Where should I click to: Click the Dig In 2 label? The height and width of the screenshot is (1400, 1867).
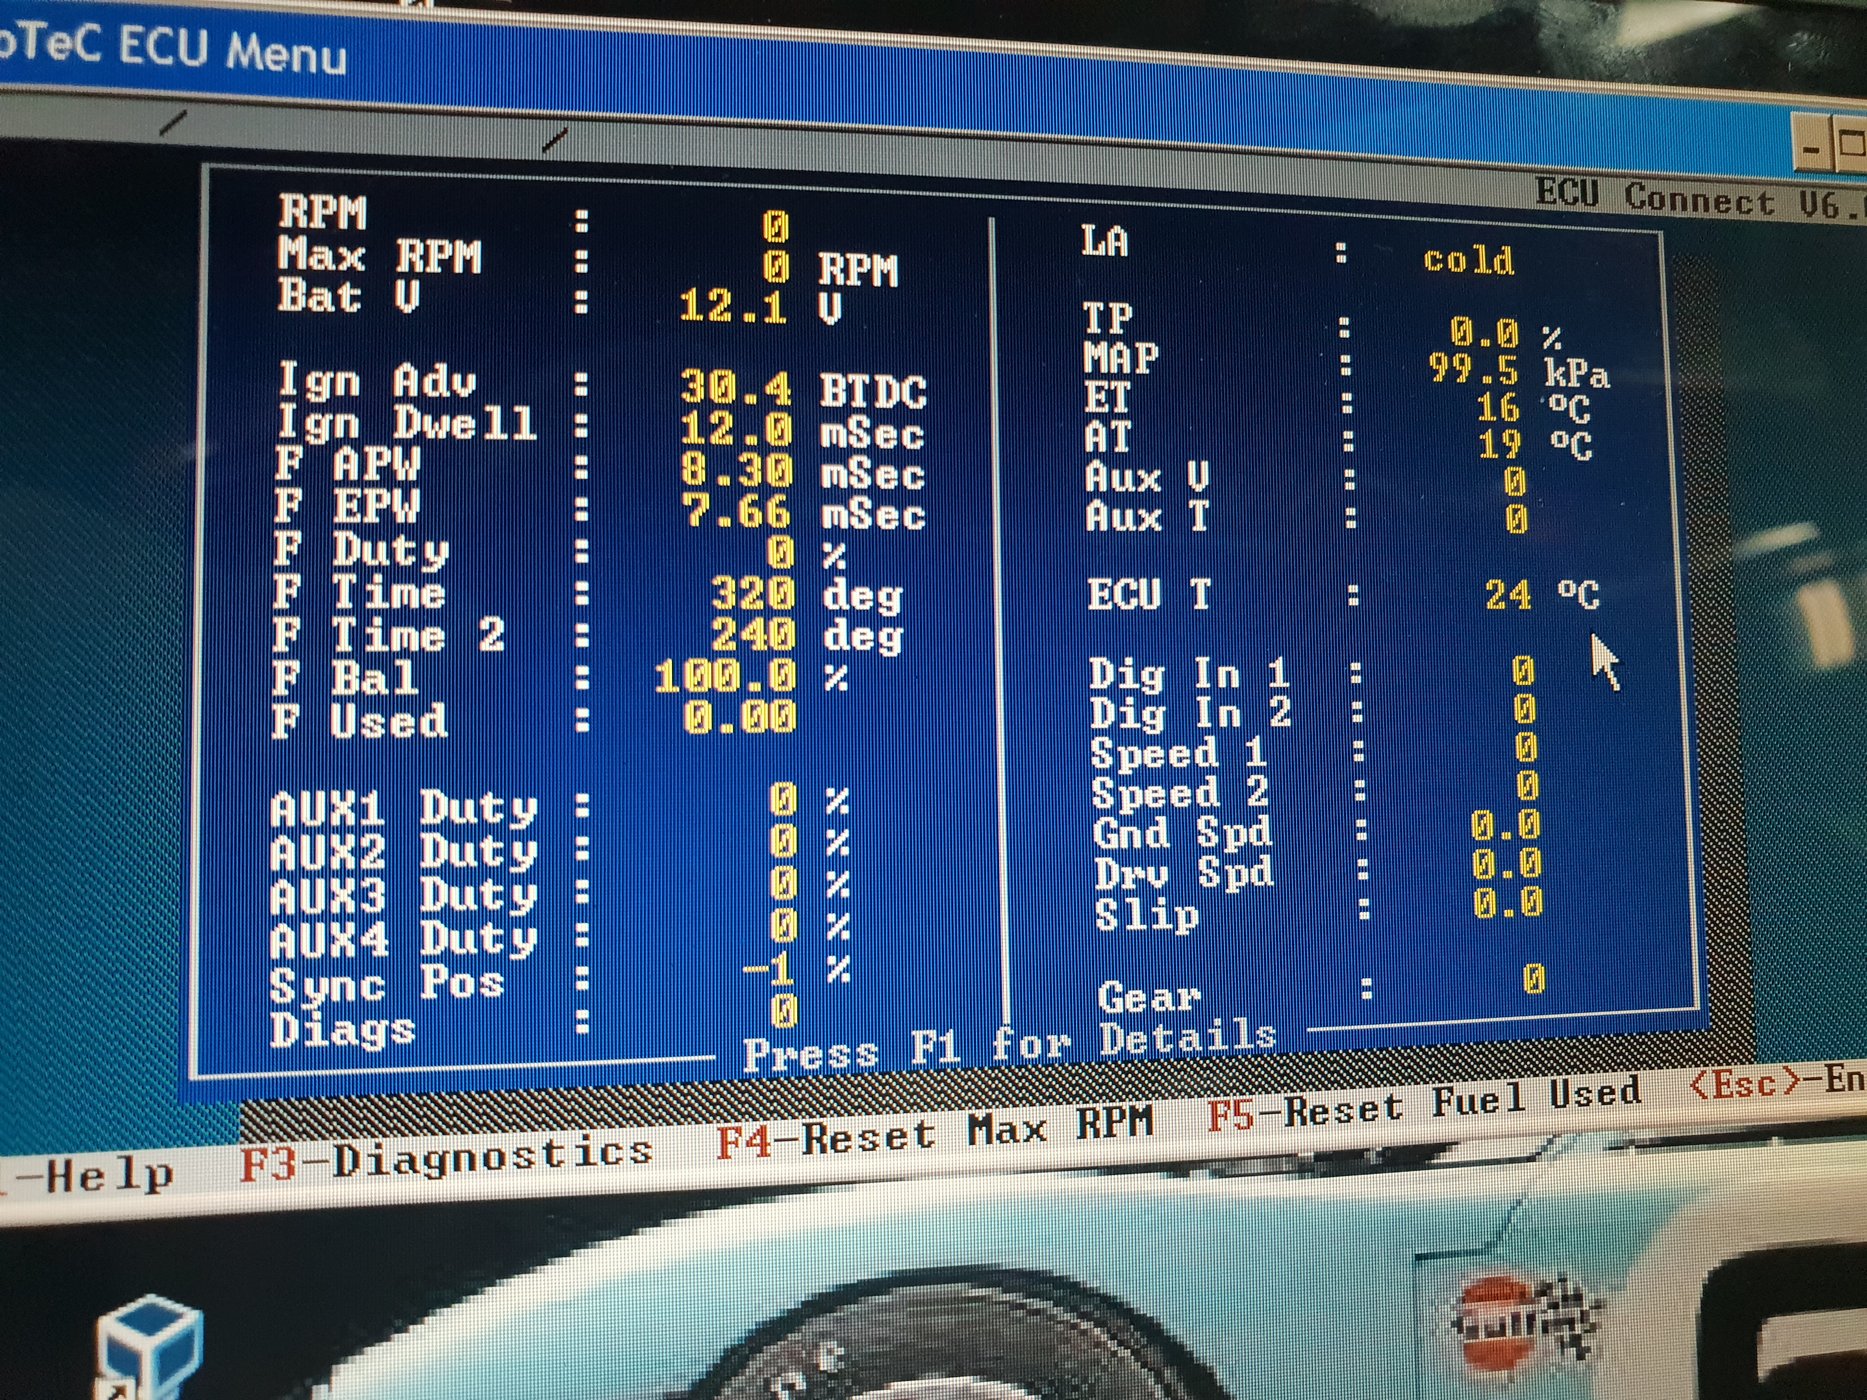[1190, 713]
